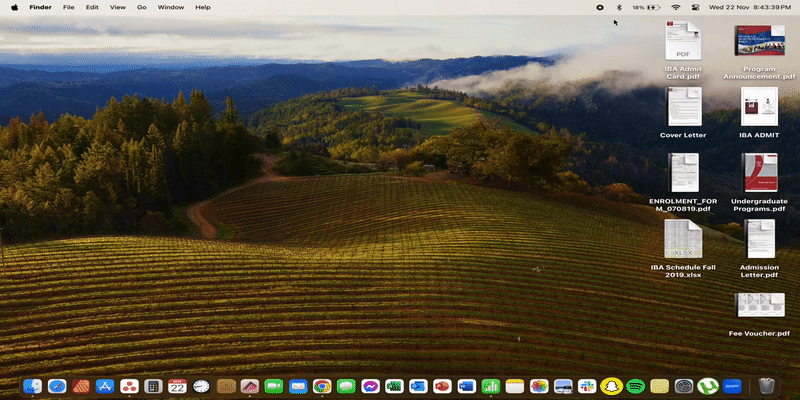The width and height of the screenshot is (800, 400).
Task: Click the Finder icon in the dock
Action: [32, 386]
